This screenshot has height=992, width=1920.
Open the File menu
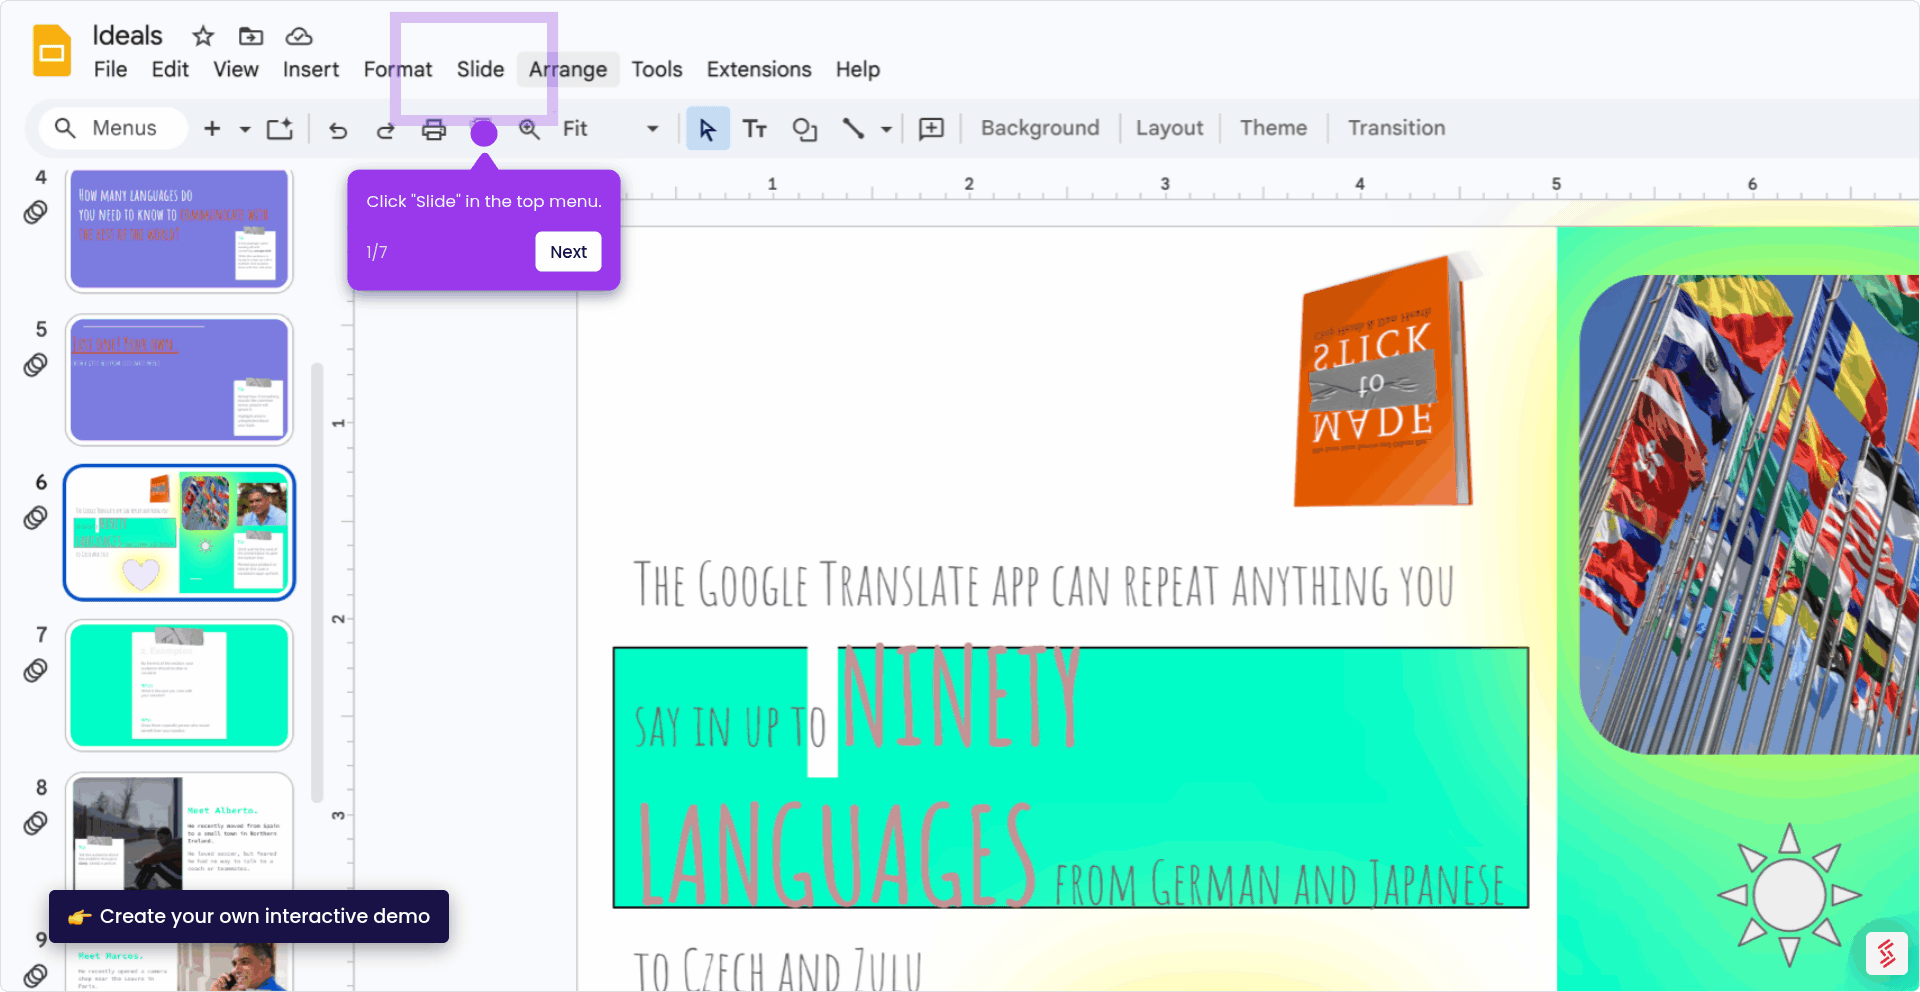[110, 70]
